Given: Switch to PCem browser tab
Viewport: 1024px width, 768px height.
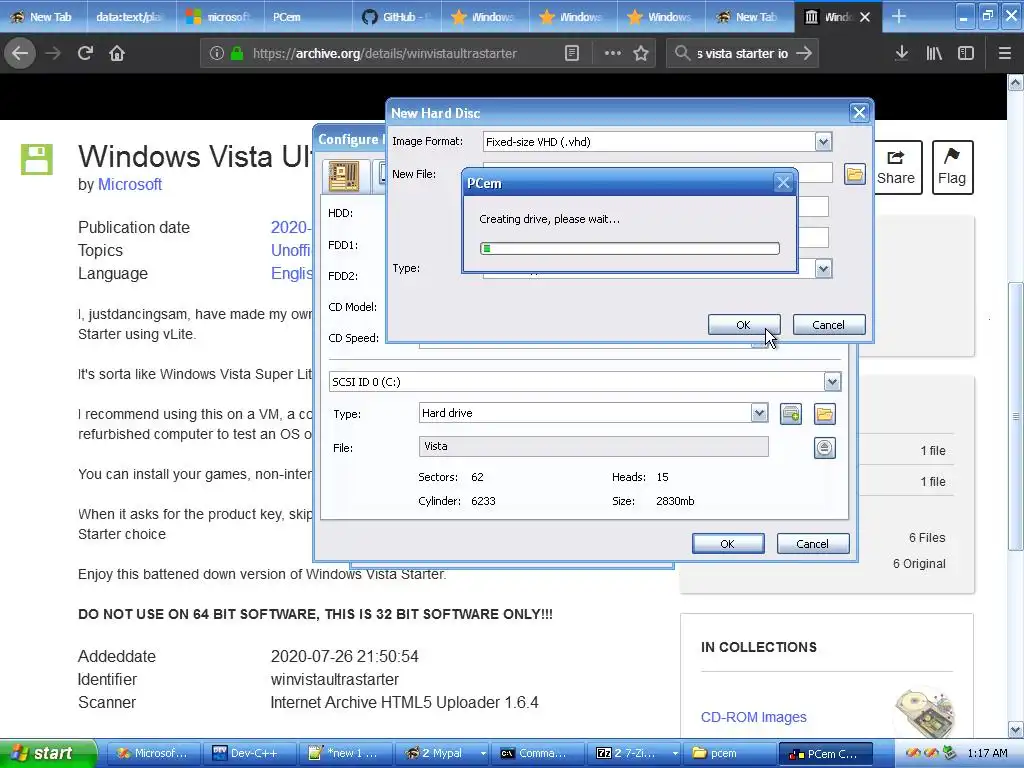Looking at the screenshot, I should (309, 17).
